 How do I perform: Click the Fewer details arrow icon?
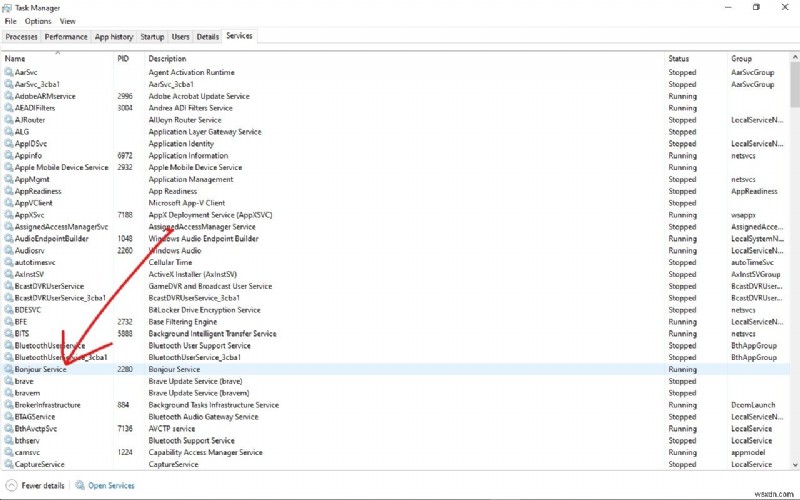tap(11, 485)
